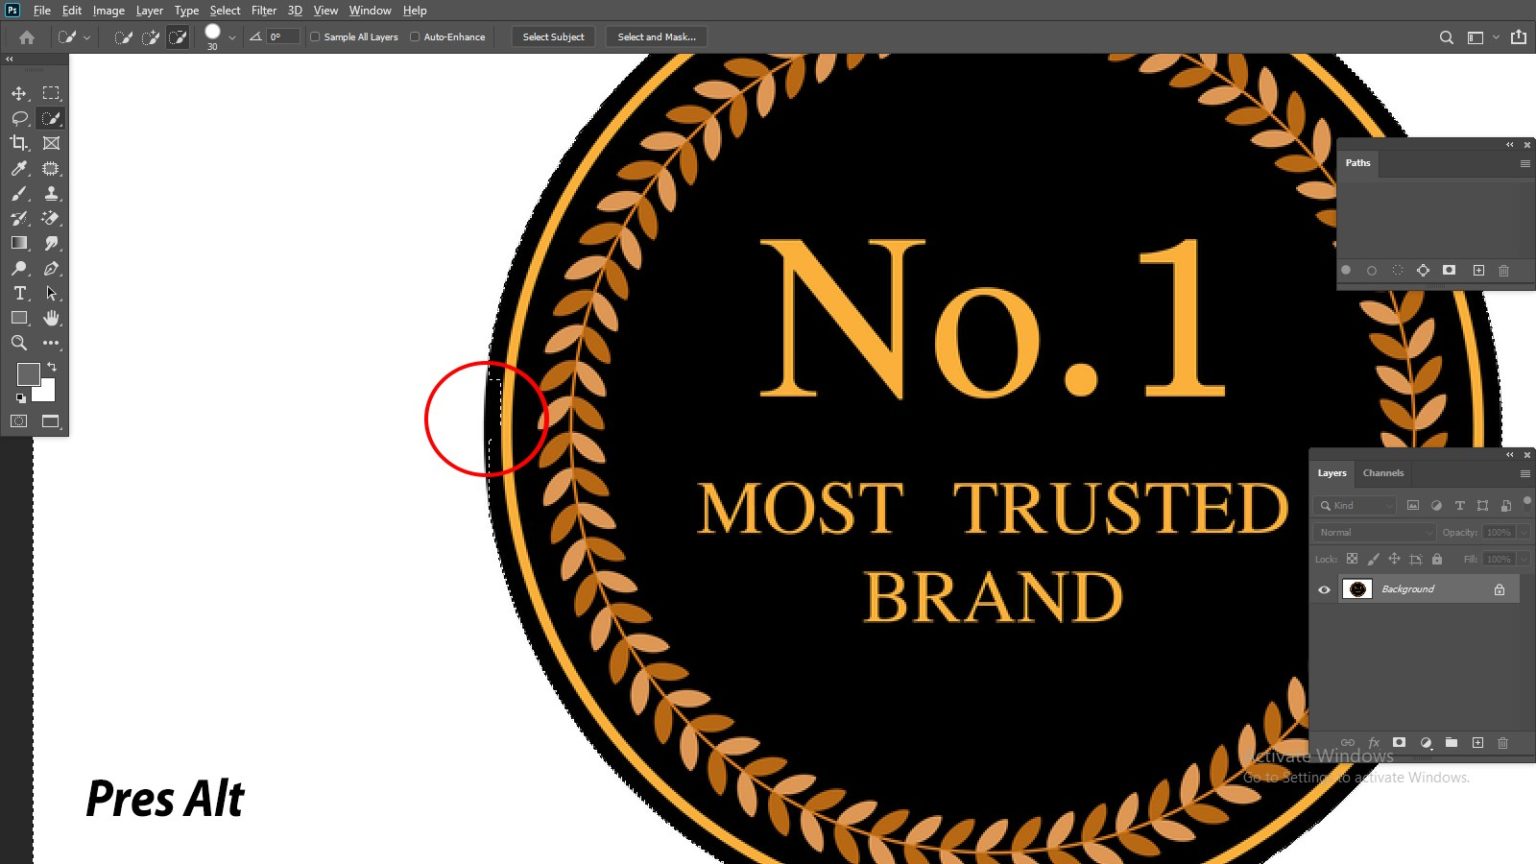Activate the Hand tool

coord(51,318)
